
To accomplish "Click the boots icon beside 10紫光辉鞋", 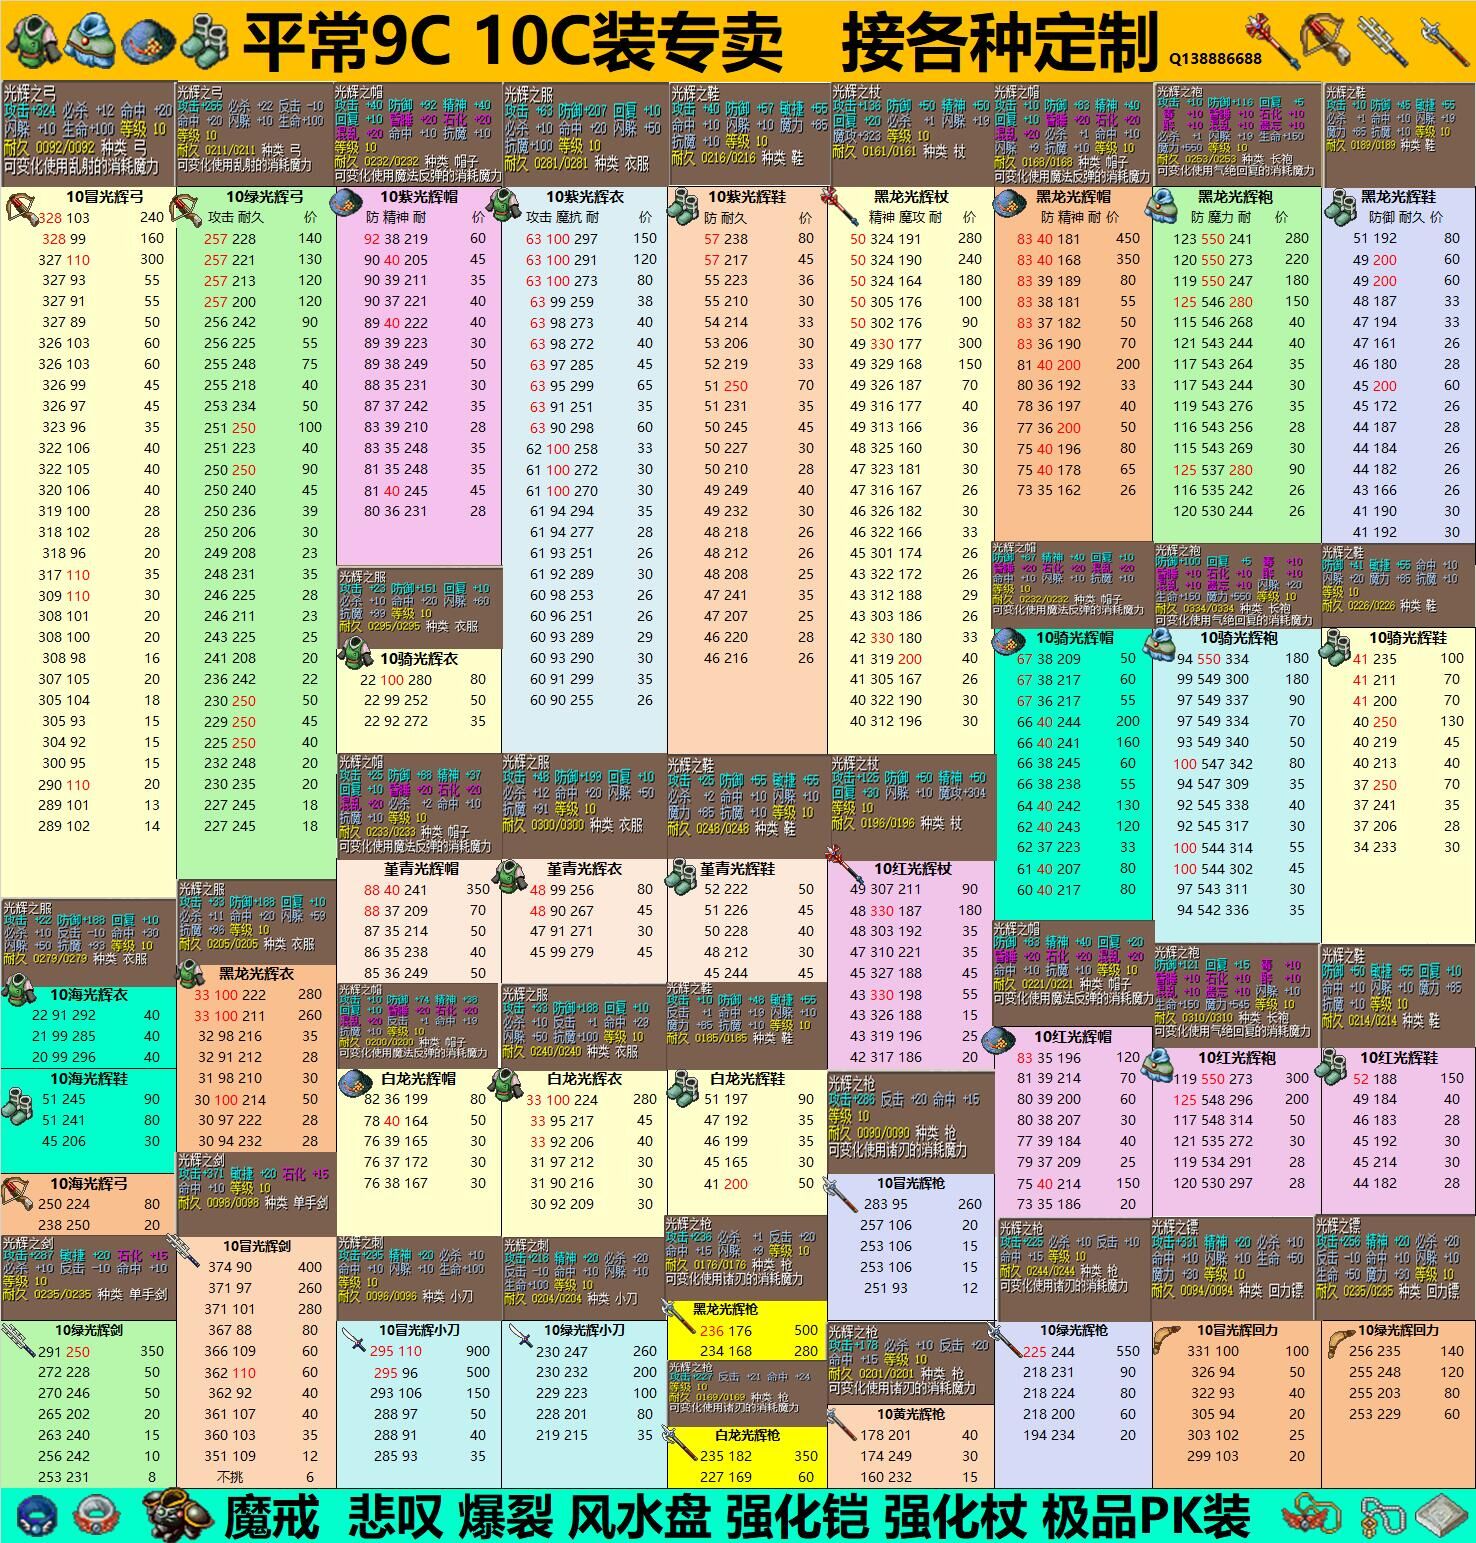I will pos(684,205).
